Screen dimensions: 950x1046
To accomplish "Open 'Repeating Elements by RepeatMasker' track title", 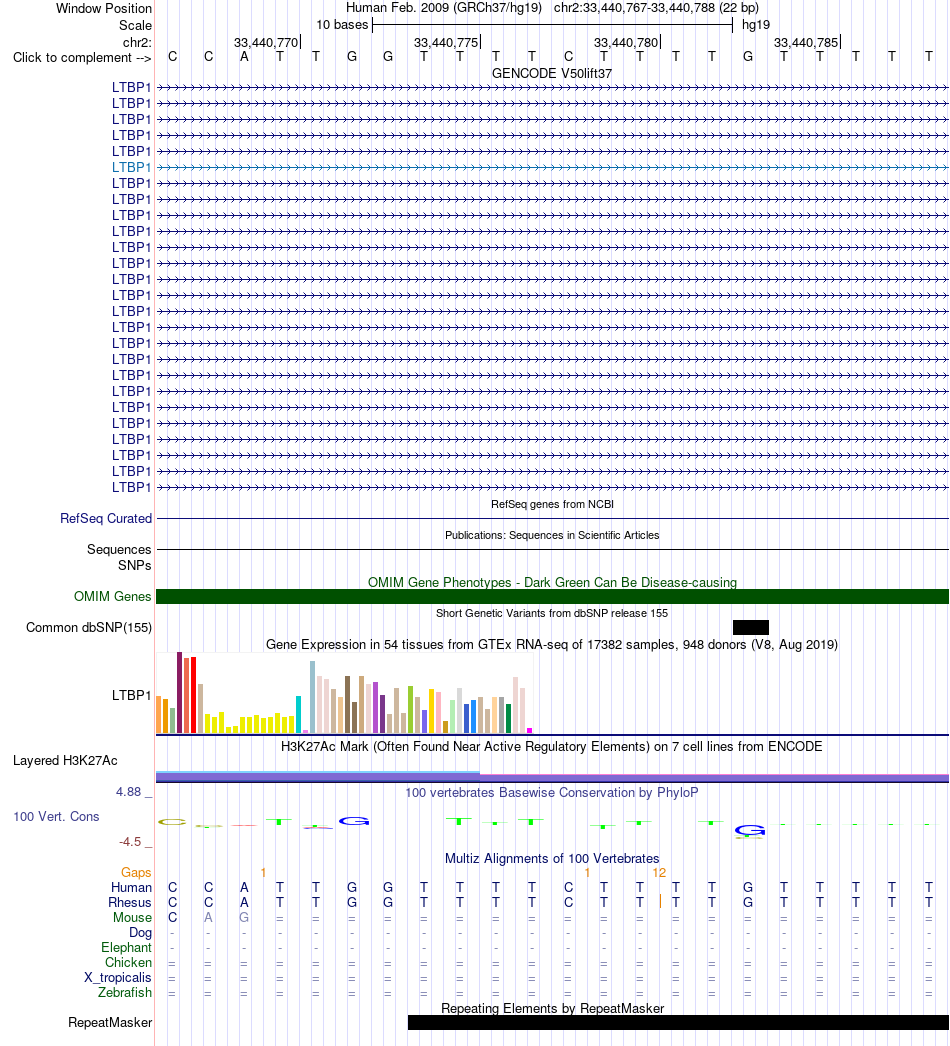I will click(552, 1009).
